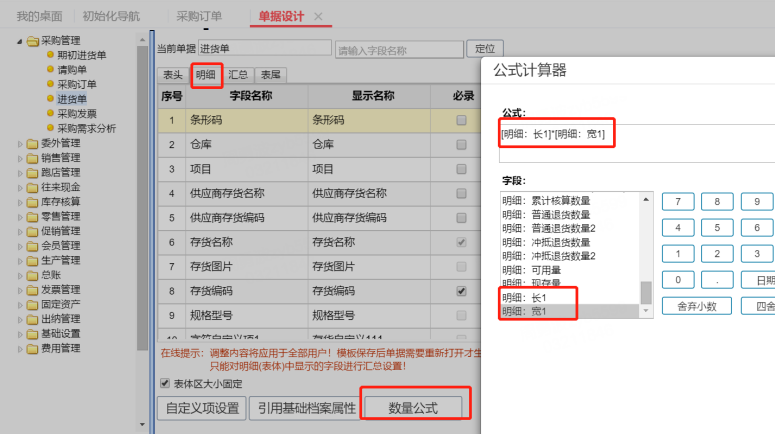Viewport: 775px width, 435px height.
Task: Open the 汇总 tab
Action: tap(238, 75)
